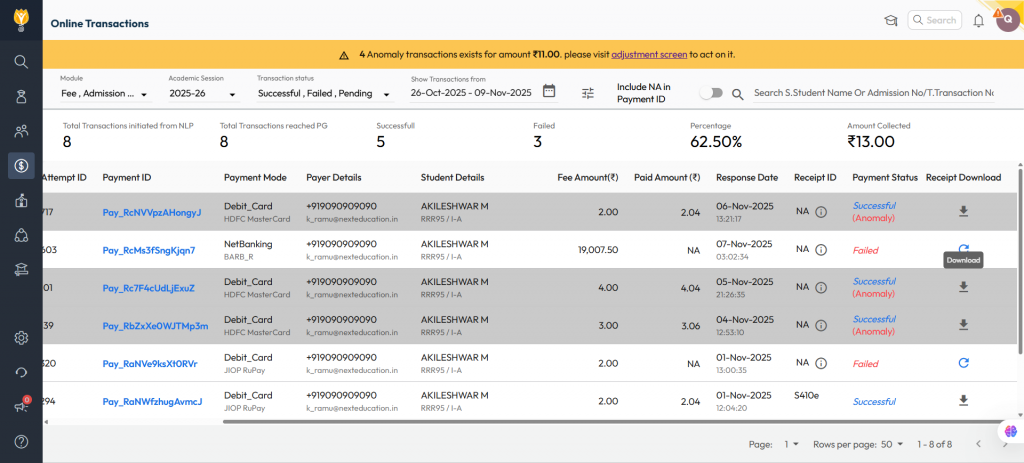Open the calendar date picker icon
The height and width of the screenshot is (463, 1024).
click(x=549, y=92)
